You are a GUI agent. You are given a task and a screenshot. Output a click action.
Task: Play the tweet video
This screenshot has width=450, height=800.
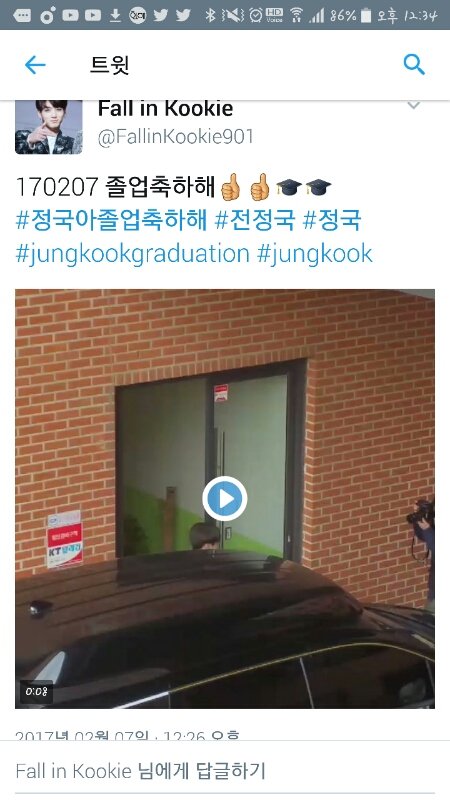click(x=224, y=498)
